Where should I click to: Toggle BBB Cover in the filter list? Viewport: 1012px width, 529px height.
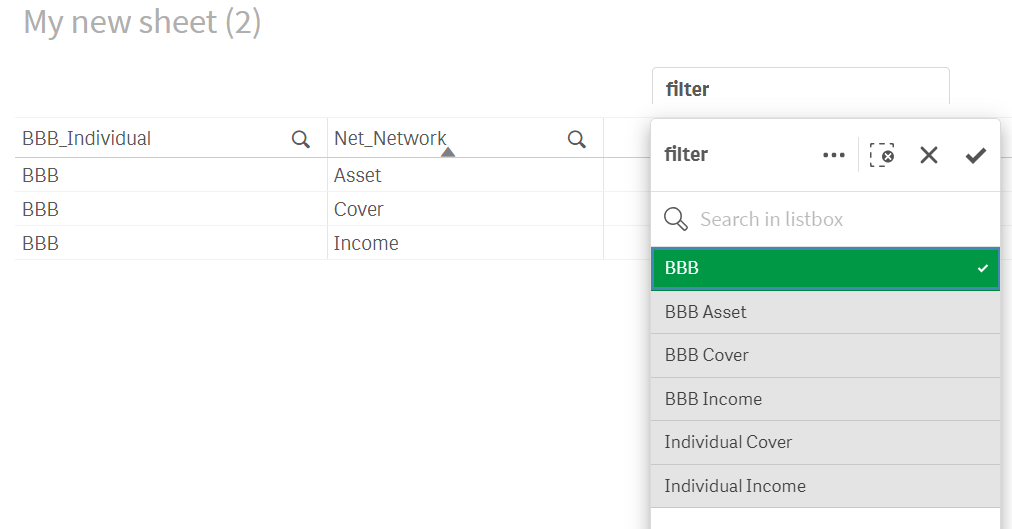825,355
